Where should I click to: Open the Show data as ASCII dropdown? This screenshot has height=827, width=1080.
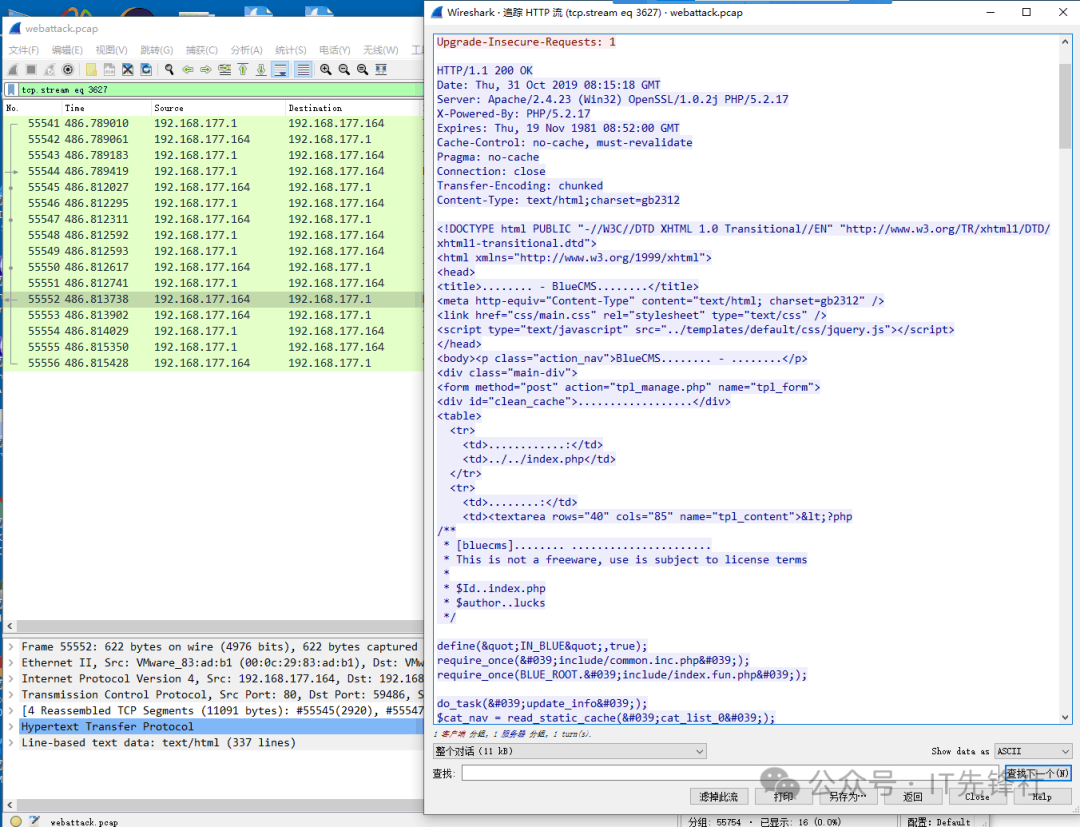(1032, 751)
